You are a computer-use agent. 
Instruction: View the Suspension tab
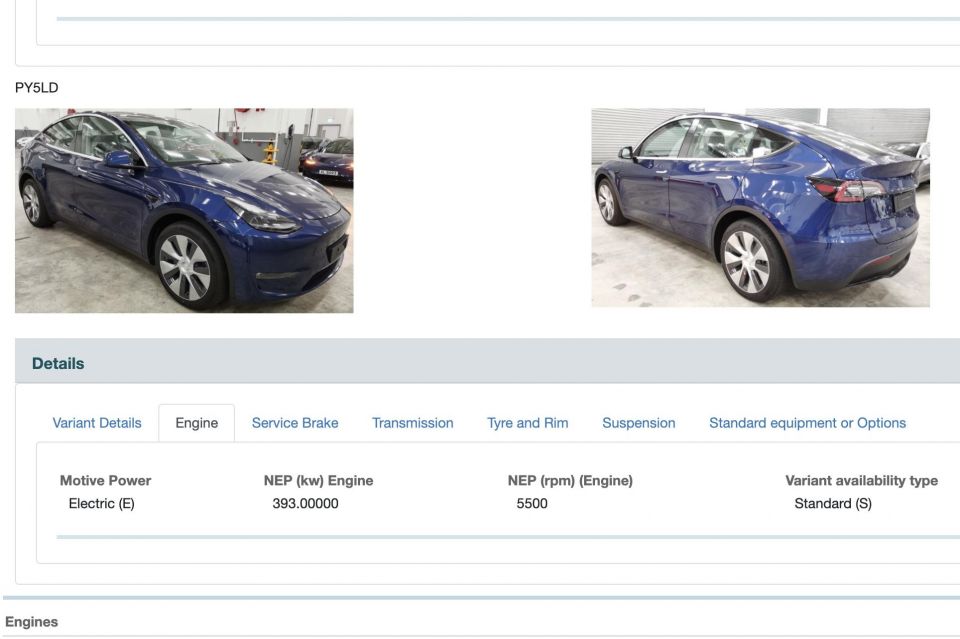tap(639, 423)
